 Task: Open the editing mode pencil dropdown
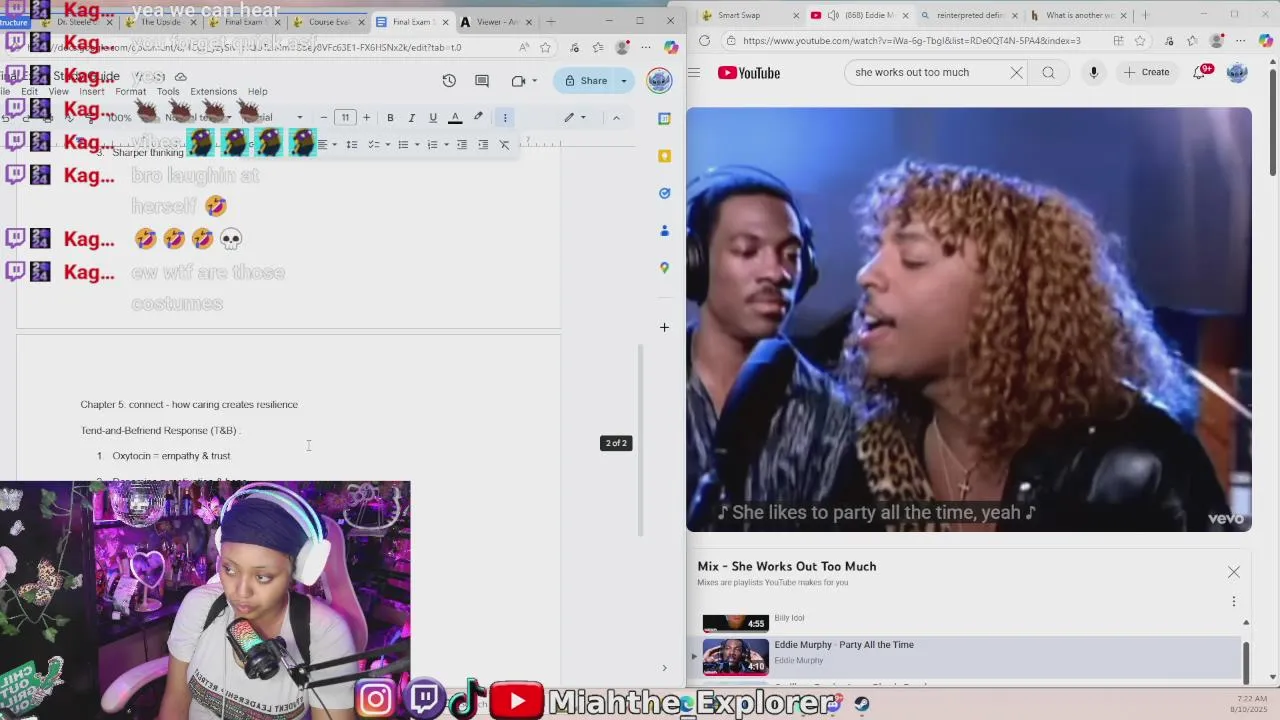(574, 118)
